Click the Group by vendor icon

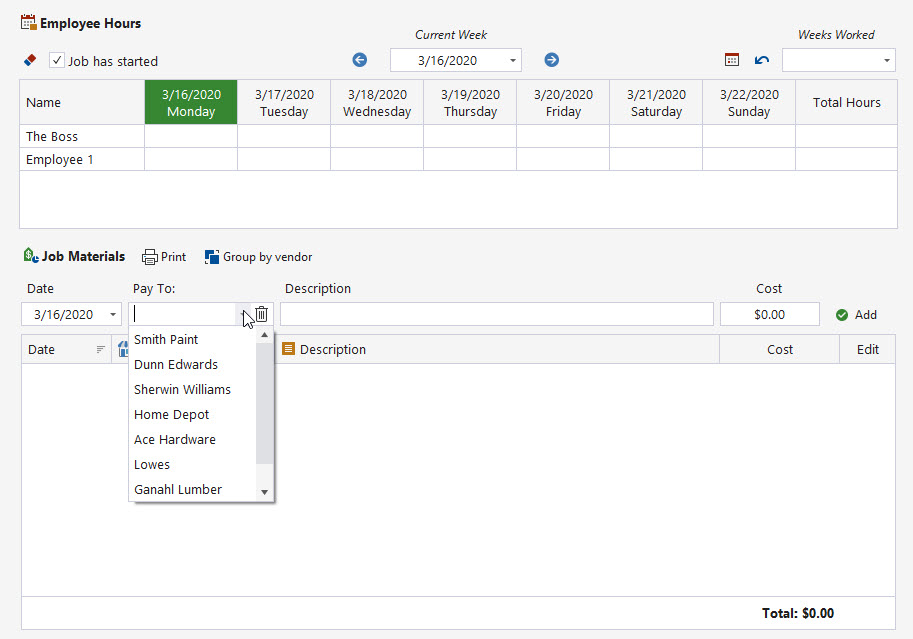coord(211,256)
